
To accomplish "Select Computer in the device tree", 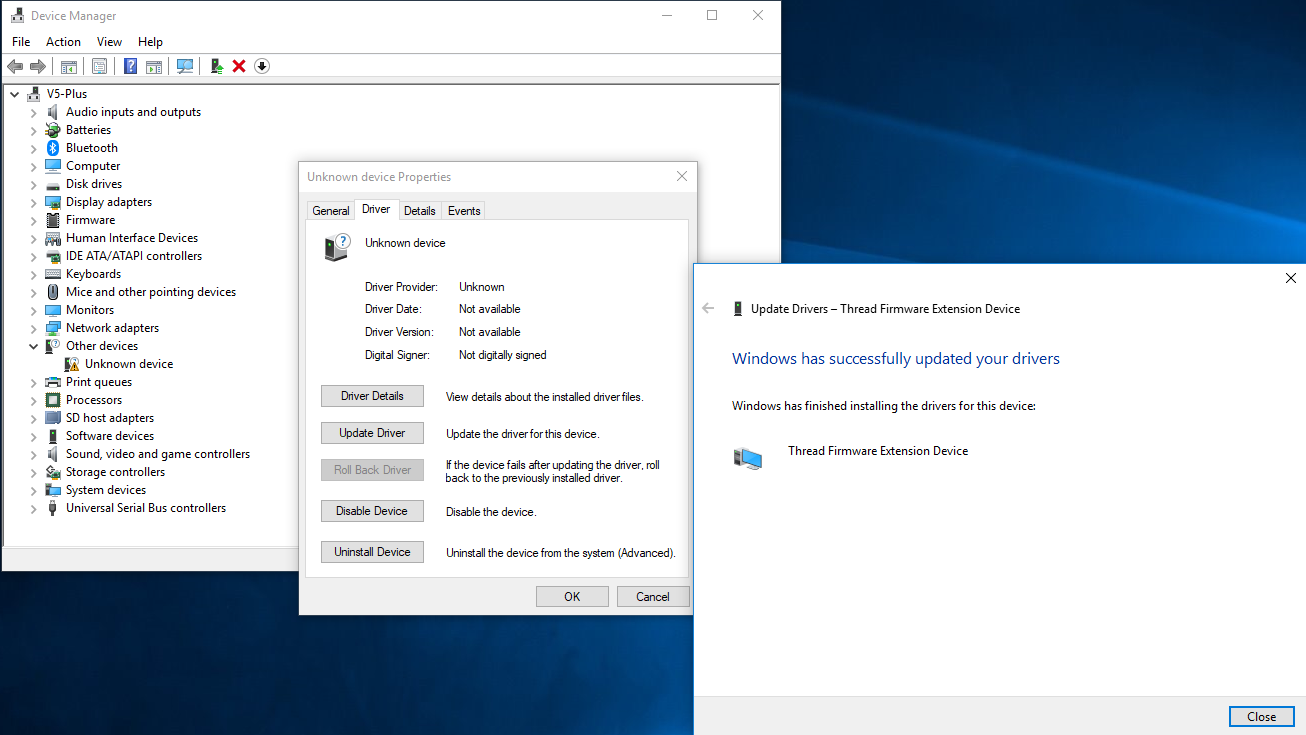I will [x=93, y=166].
